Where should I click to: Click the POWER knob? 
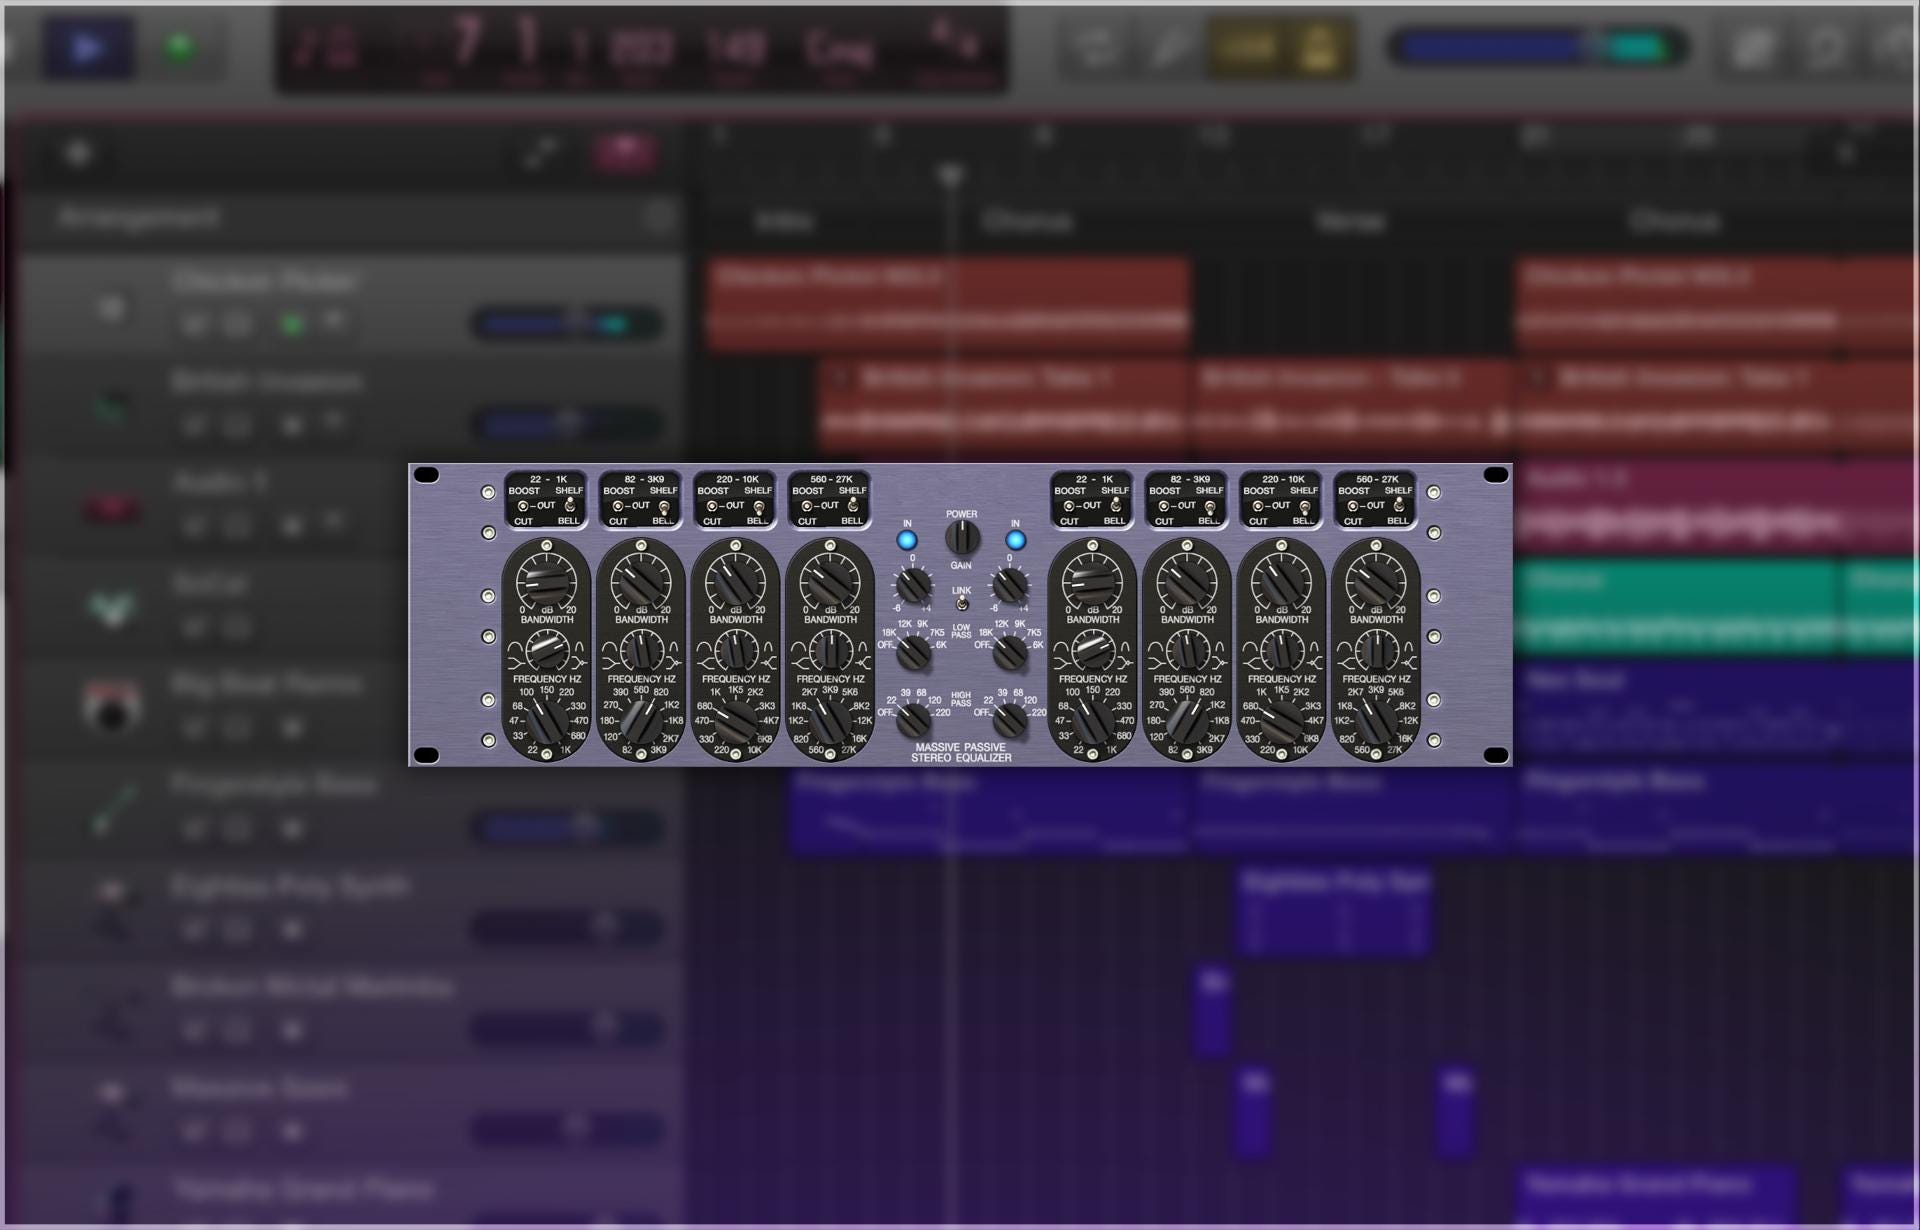962,538
